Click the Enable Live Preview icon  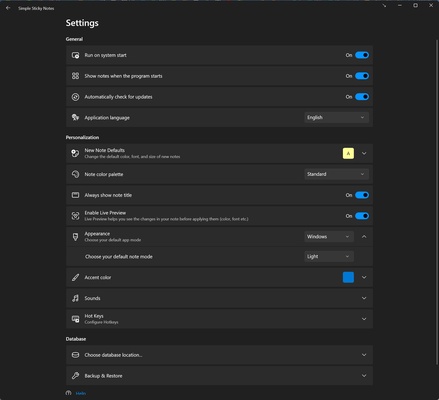[x=76, y=216]
